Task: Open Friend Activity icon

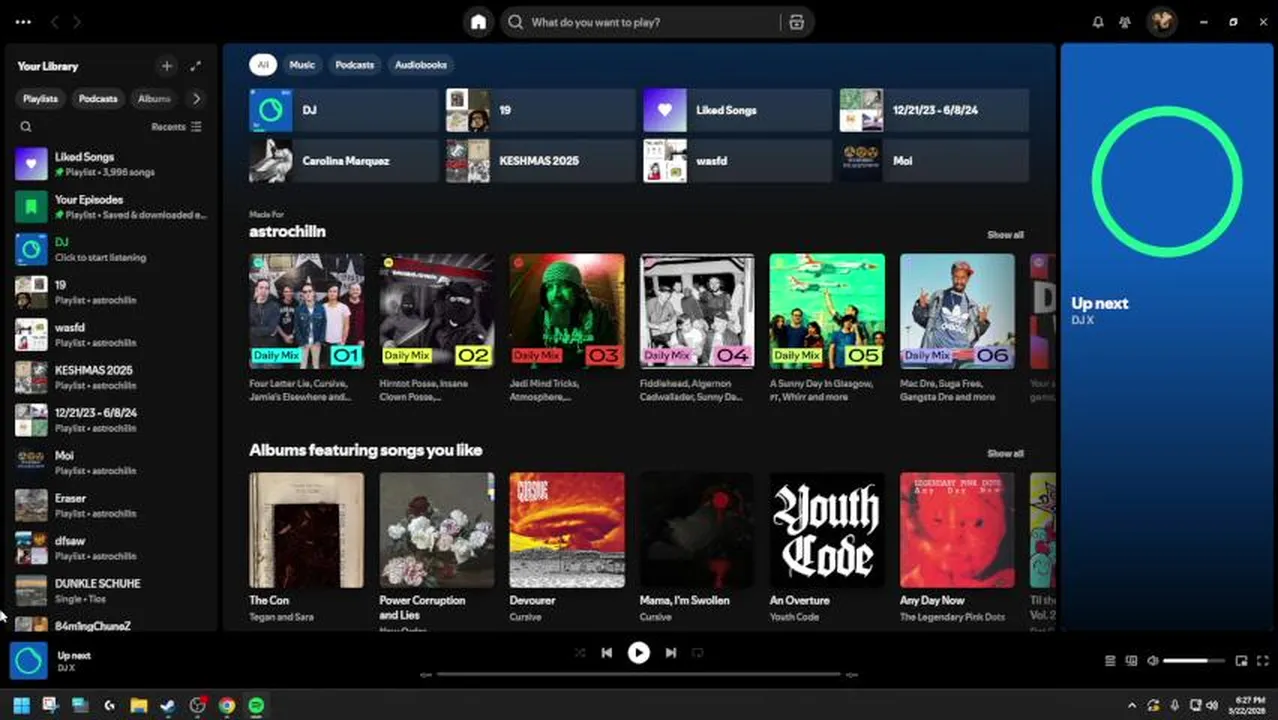Action: [x=1125, y=22]
